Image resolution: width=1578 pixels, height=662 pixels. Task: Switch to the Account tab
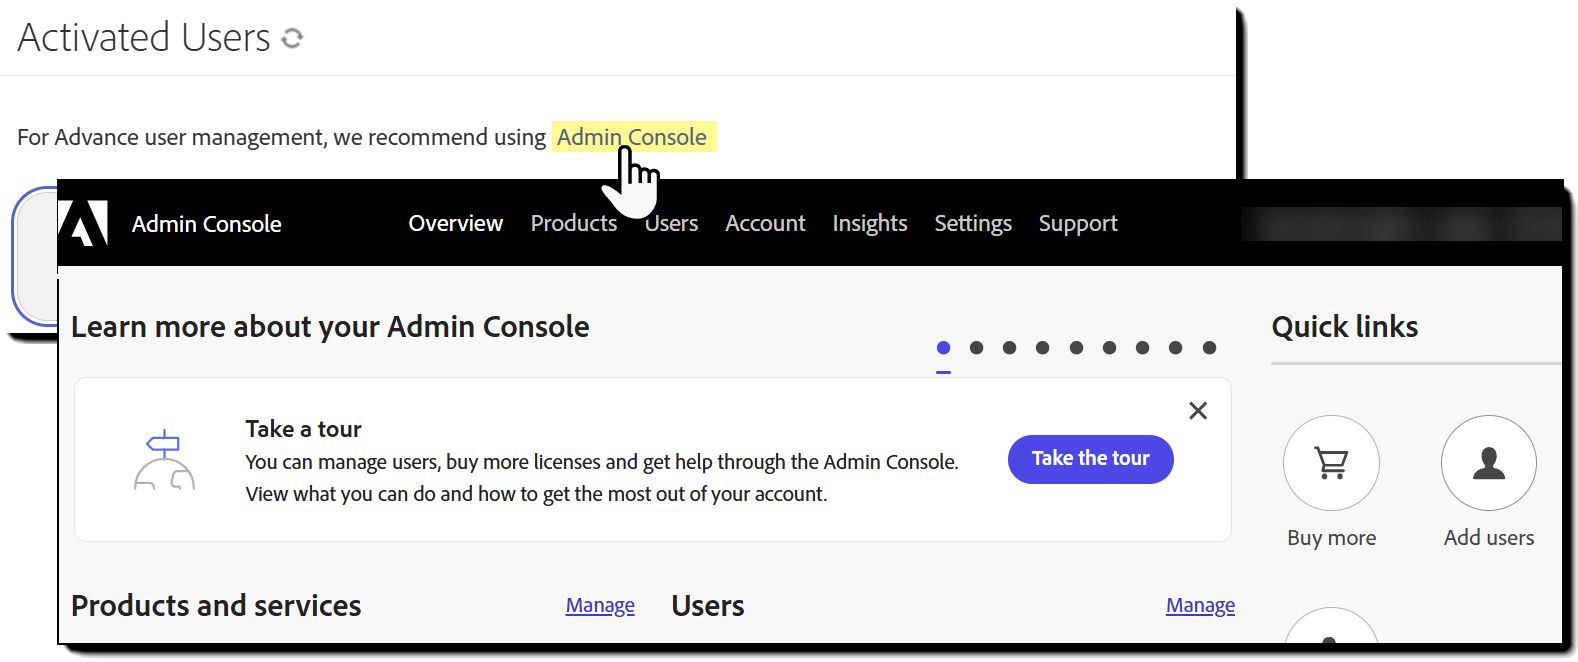click(765, 223)
